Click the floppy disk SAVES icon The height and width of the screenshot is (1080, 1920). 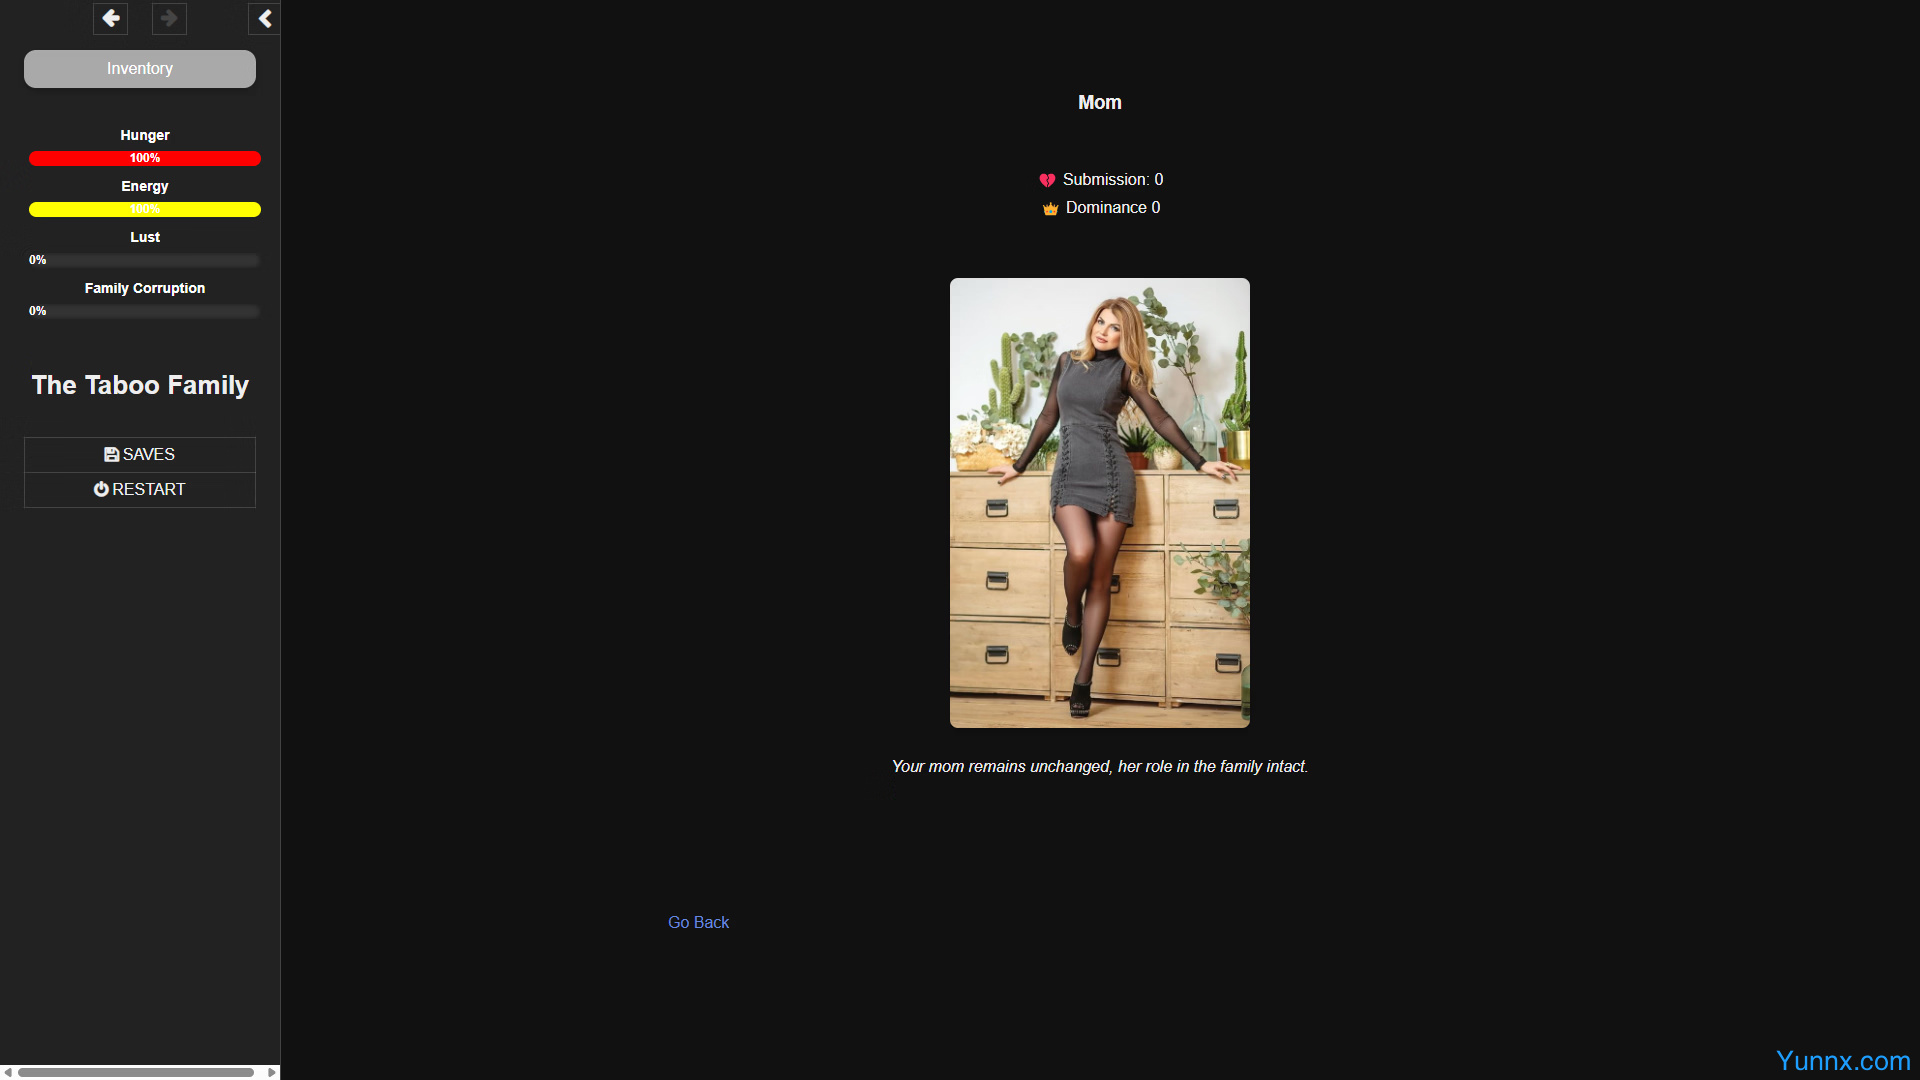click(x=111, y=455)
